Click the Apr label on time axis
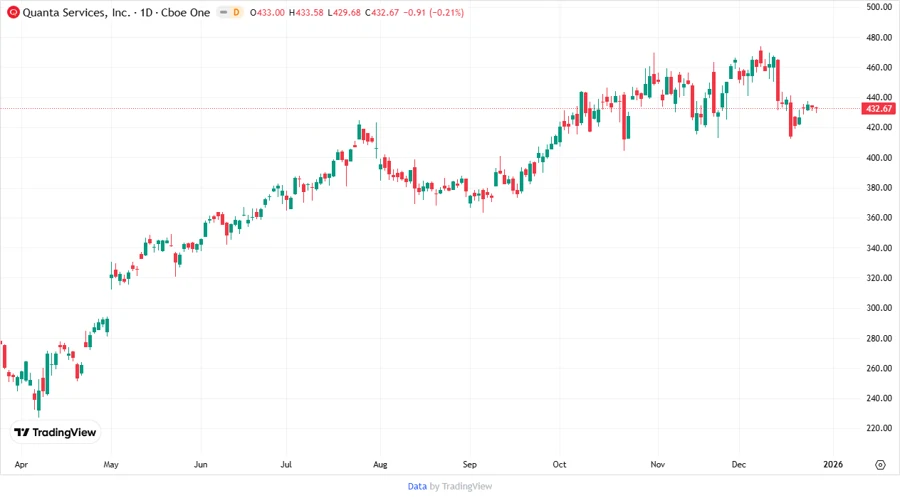 click(x=21, y=464)
